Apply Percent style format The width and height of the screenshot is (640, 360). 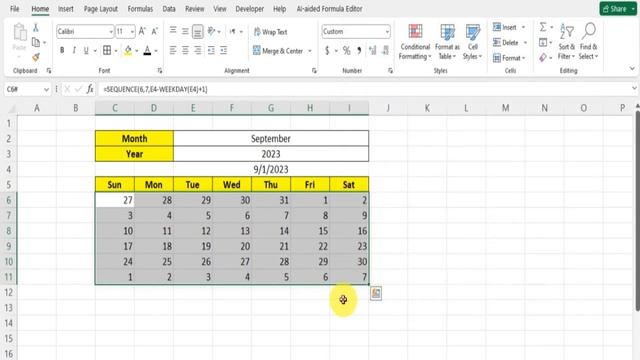pos(347,51)
